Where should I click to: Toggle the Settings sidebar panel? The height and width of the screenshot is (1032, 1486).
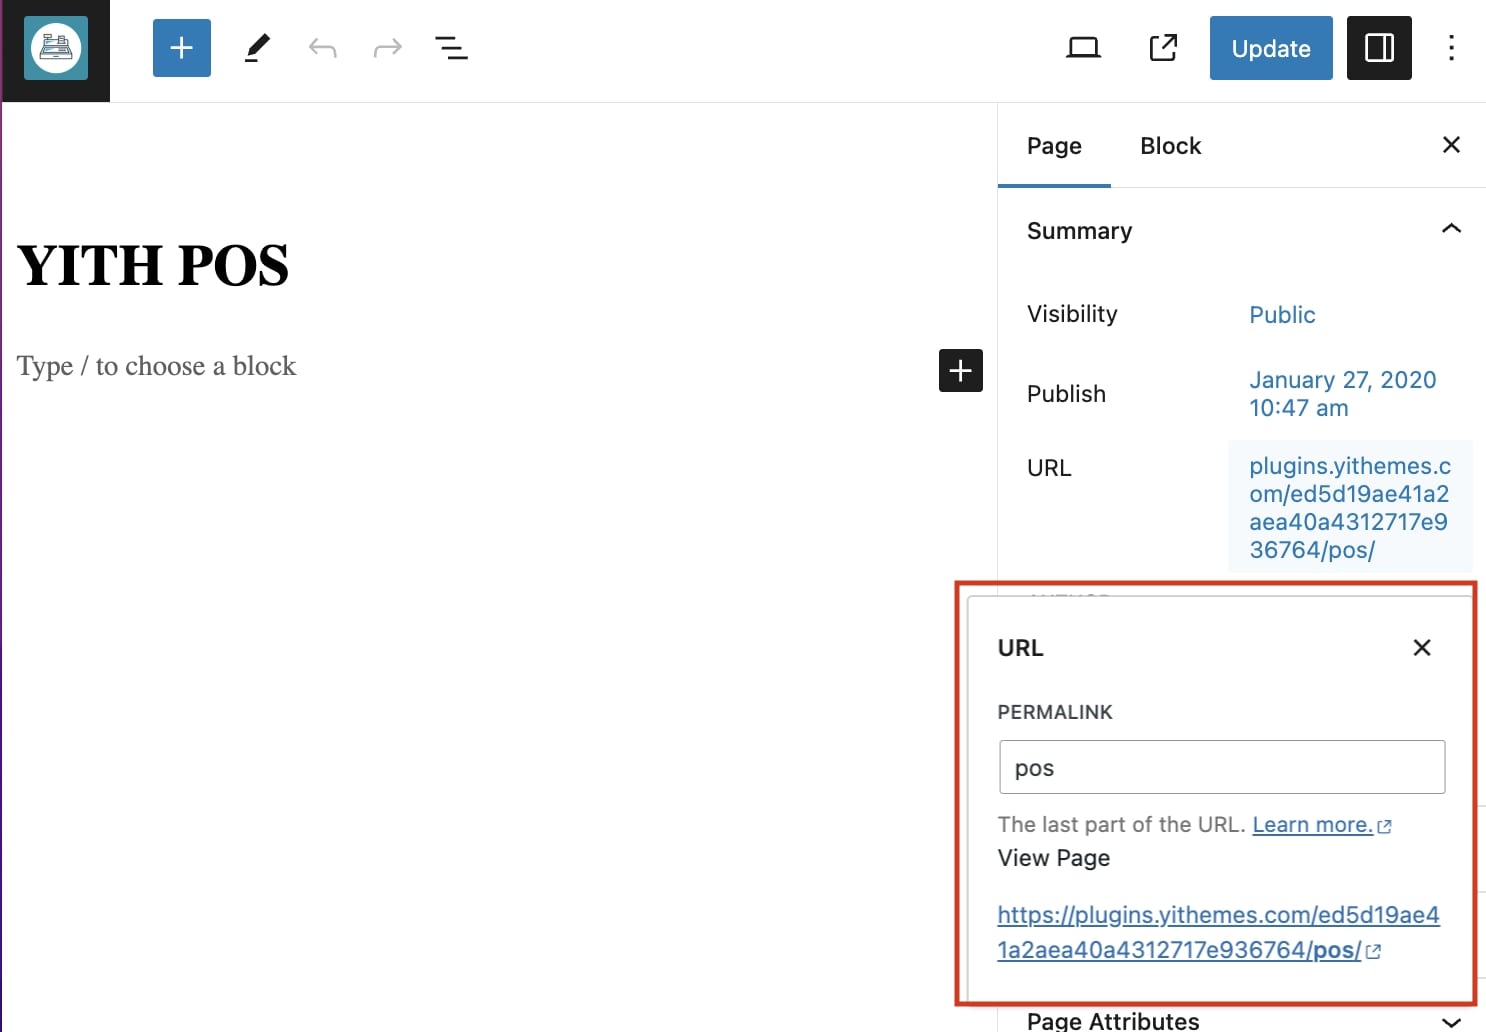pyautogui.click(x=1379, y=48)
